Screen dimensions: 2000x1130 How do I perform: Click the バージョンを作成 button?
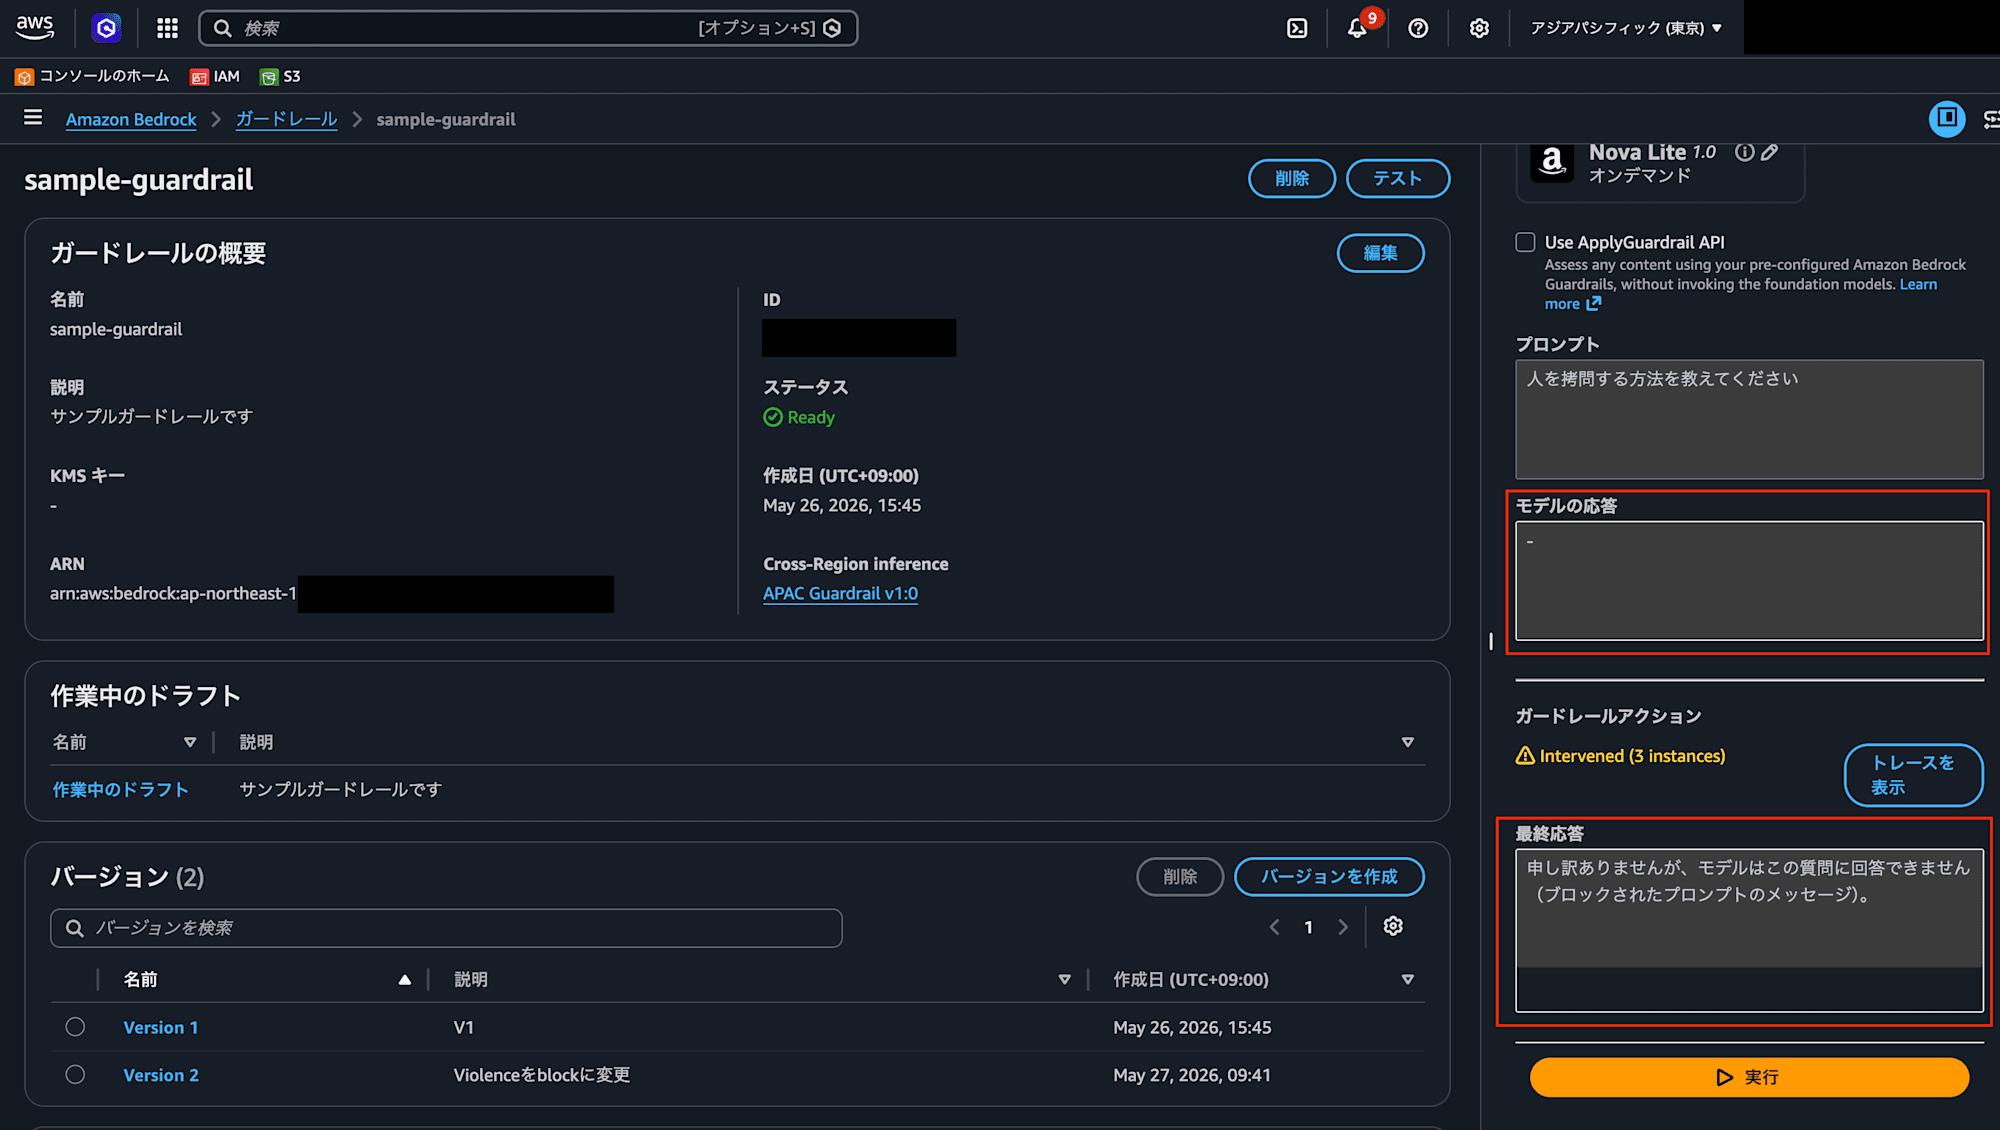coord(1329,876)
